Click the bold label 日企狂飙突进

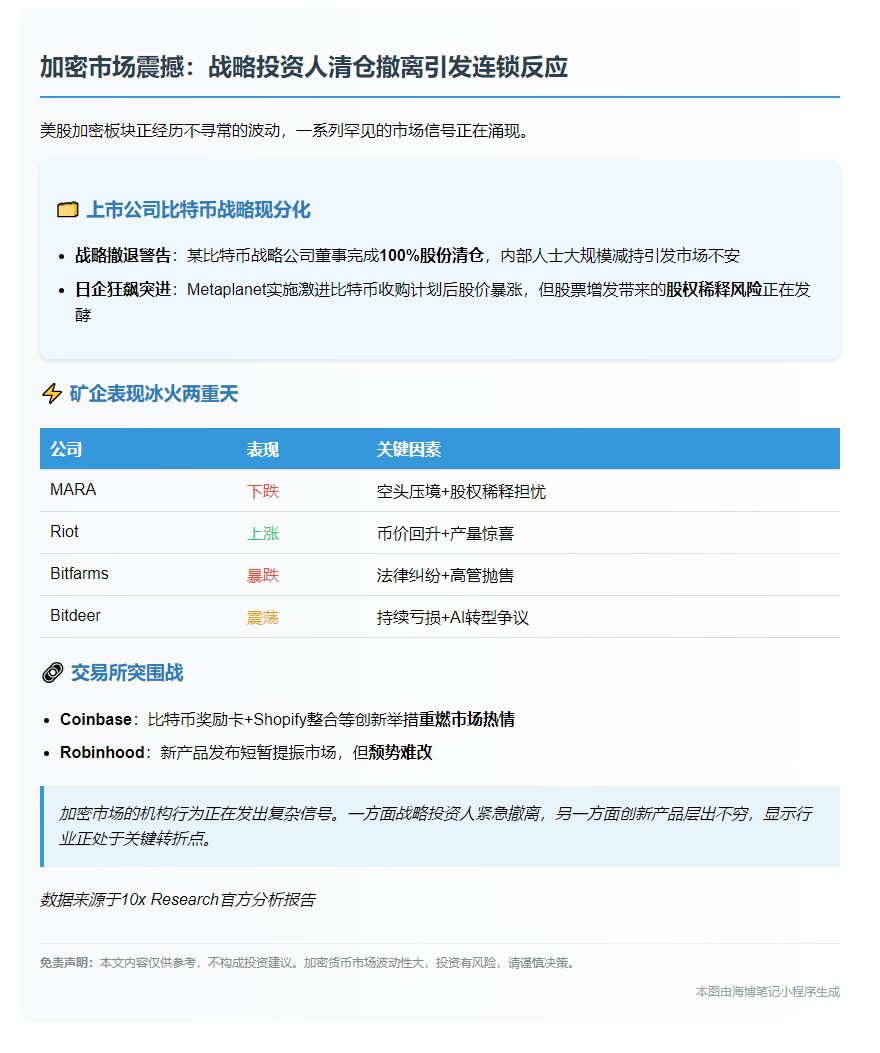pyautogui.click(x=123, y=289)
